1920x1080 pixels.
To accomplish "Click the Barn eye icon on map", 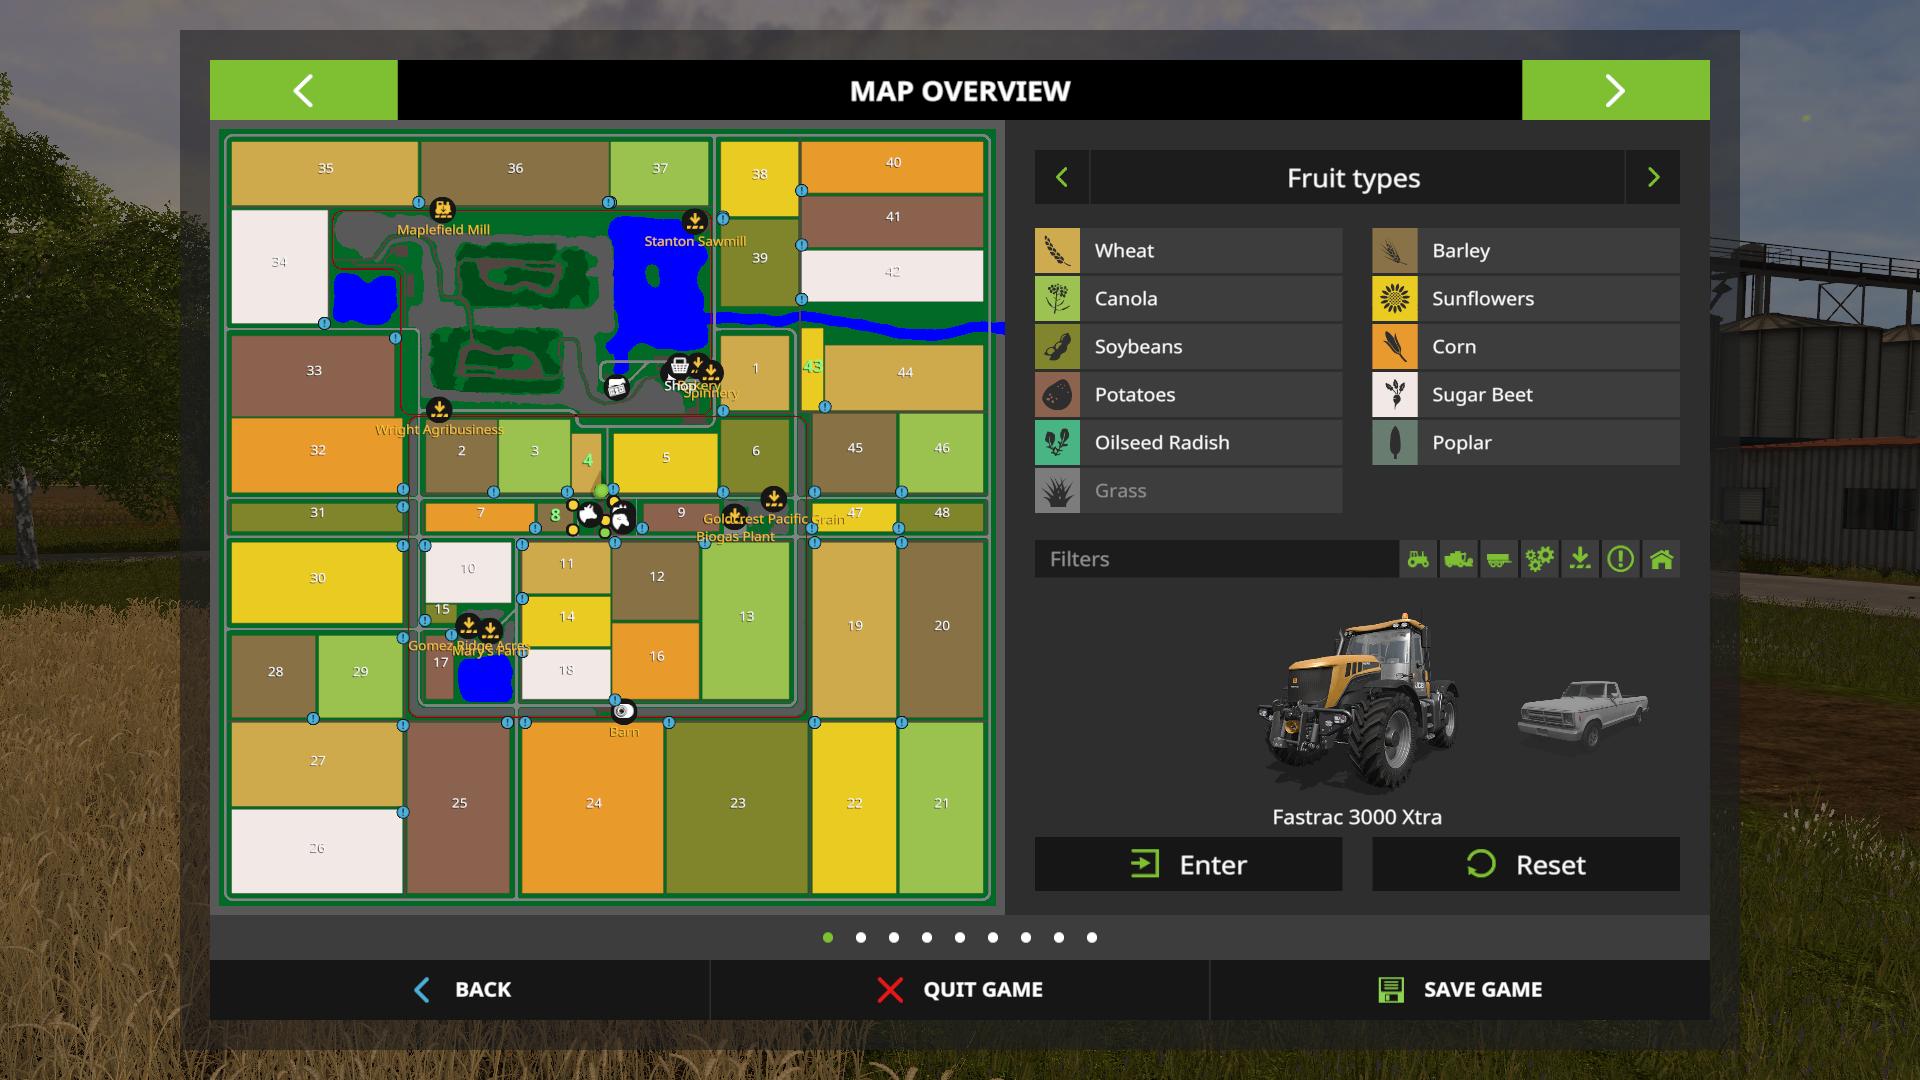I will (624, 711).
